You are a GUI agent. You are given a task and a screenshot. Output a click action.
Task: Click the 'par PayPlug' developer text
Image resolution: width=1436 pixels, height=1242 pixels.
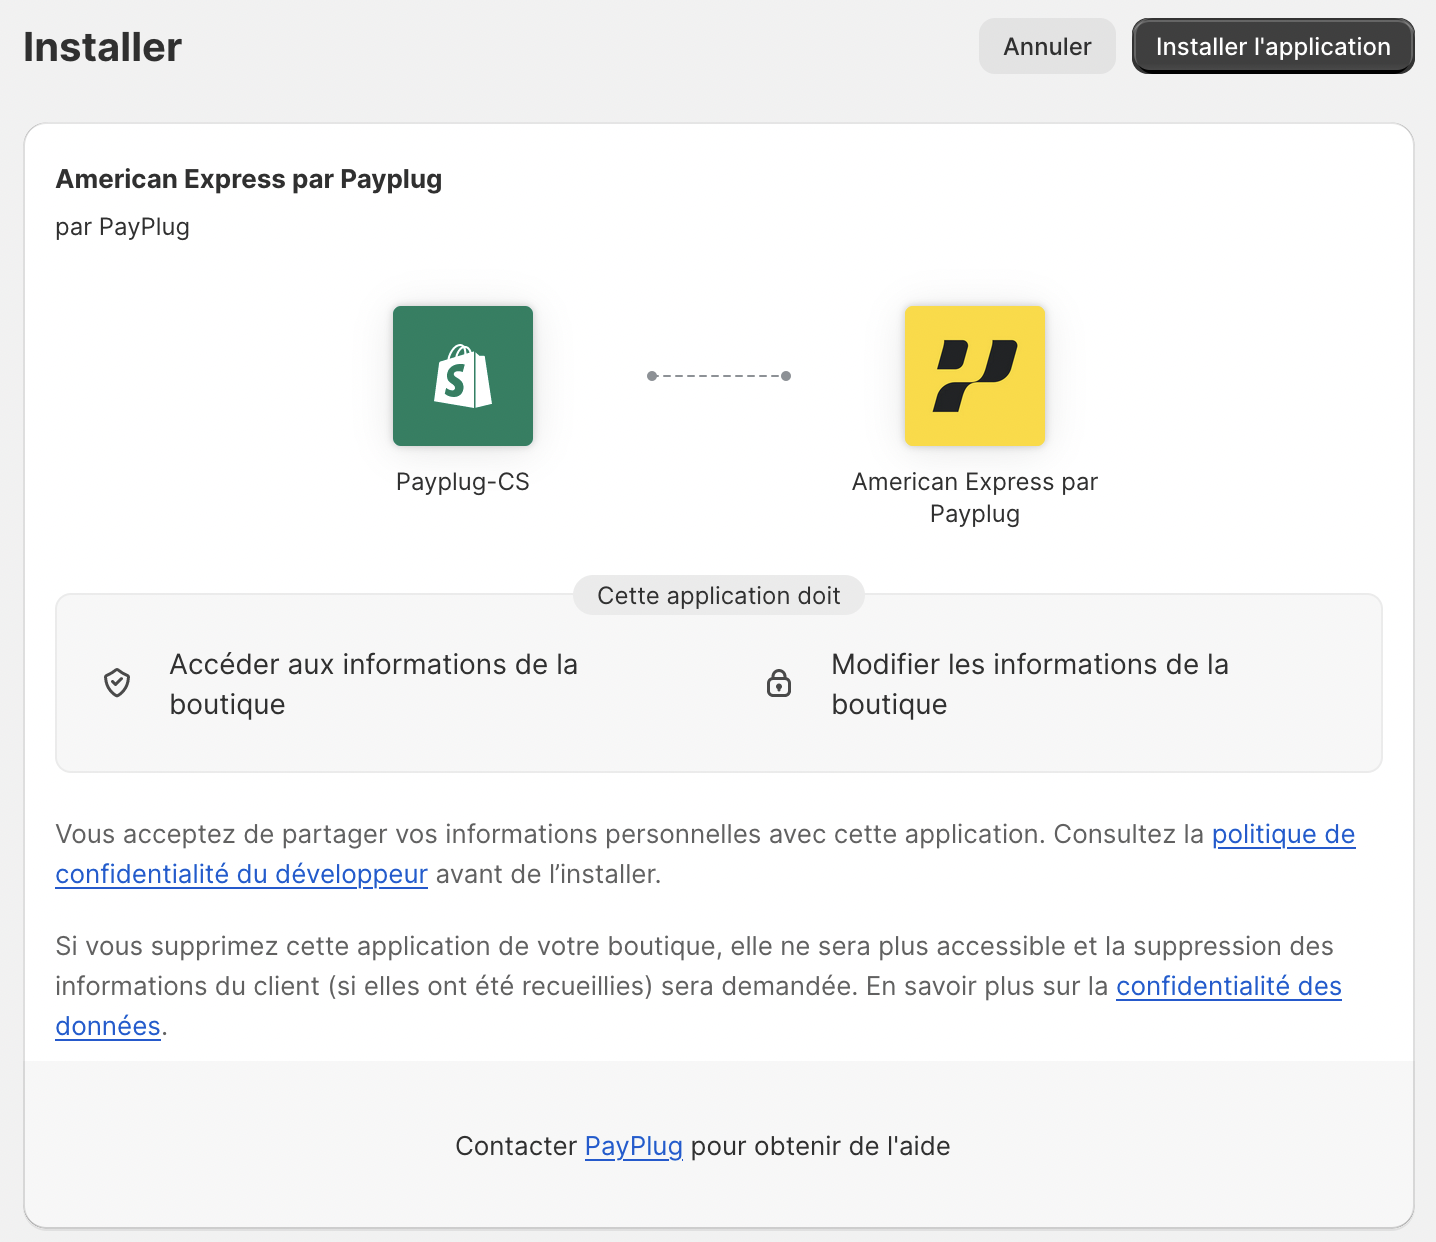click(123, 227)
